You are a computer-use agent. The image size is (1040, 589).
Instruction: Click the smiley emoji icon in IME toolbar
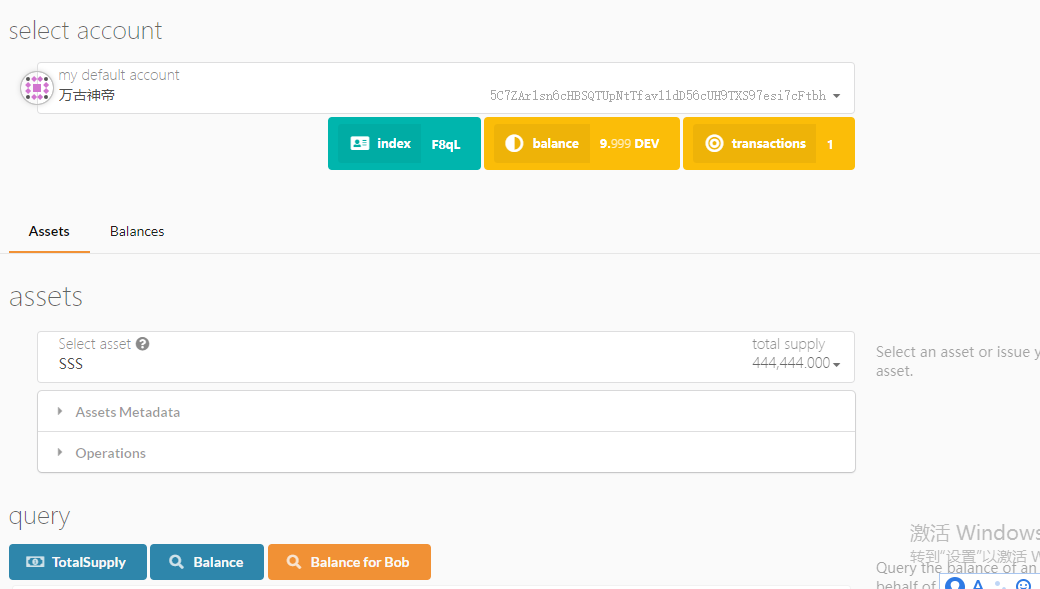click(x=1023, y=585)
